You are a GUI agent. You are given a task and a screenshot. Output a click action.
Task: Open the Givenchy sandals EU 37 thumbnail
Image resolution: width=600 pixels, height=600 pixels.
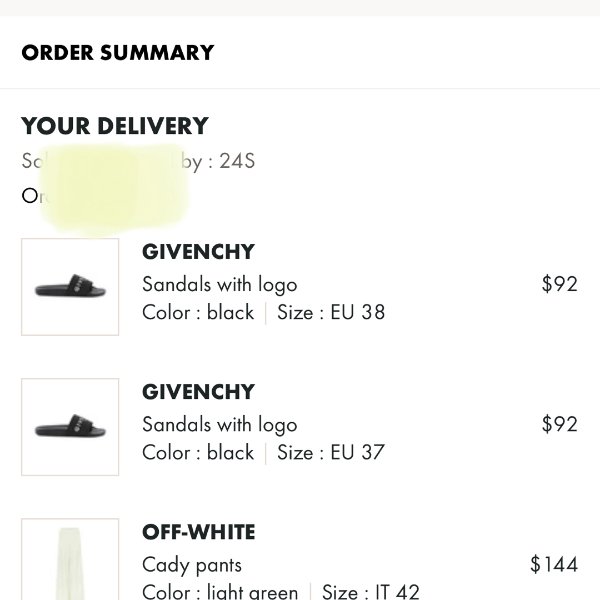(70, 427)
